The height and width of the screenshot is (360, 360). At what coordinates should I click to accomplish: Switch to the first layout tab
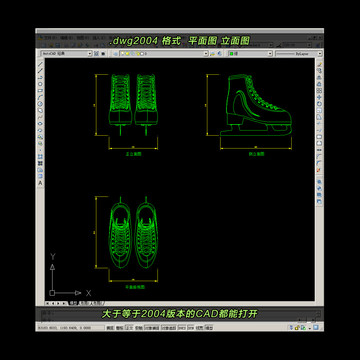(84, 303)
